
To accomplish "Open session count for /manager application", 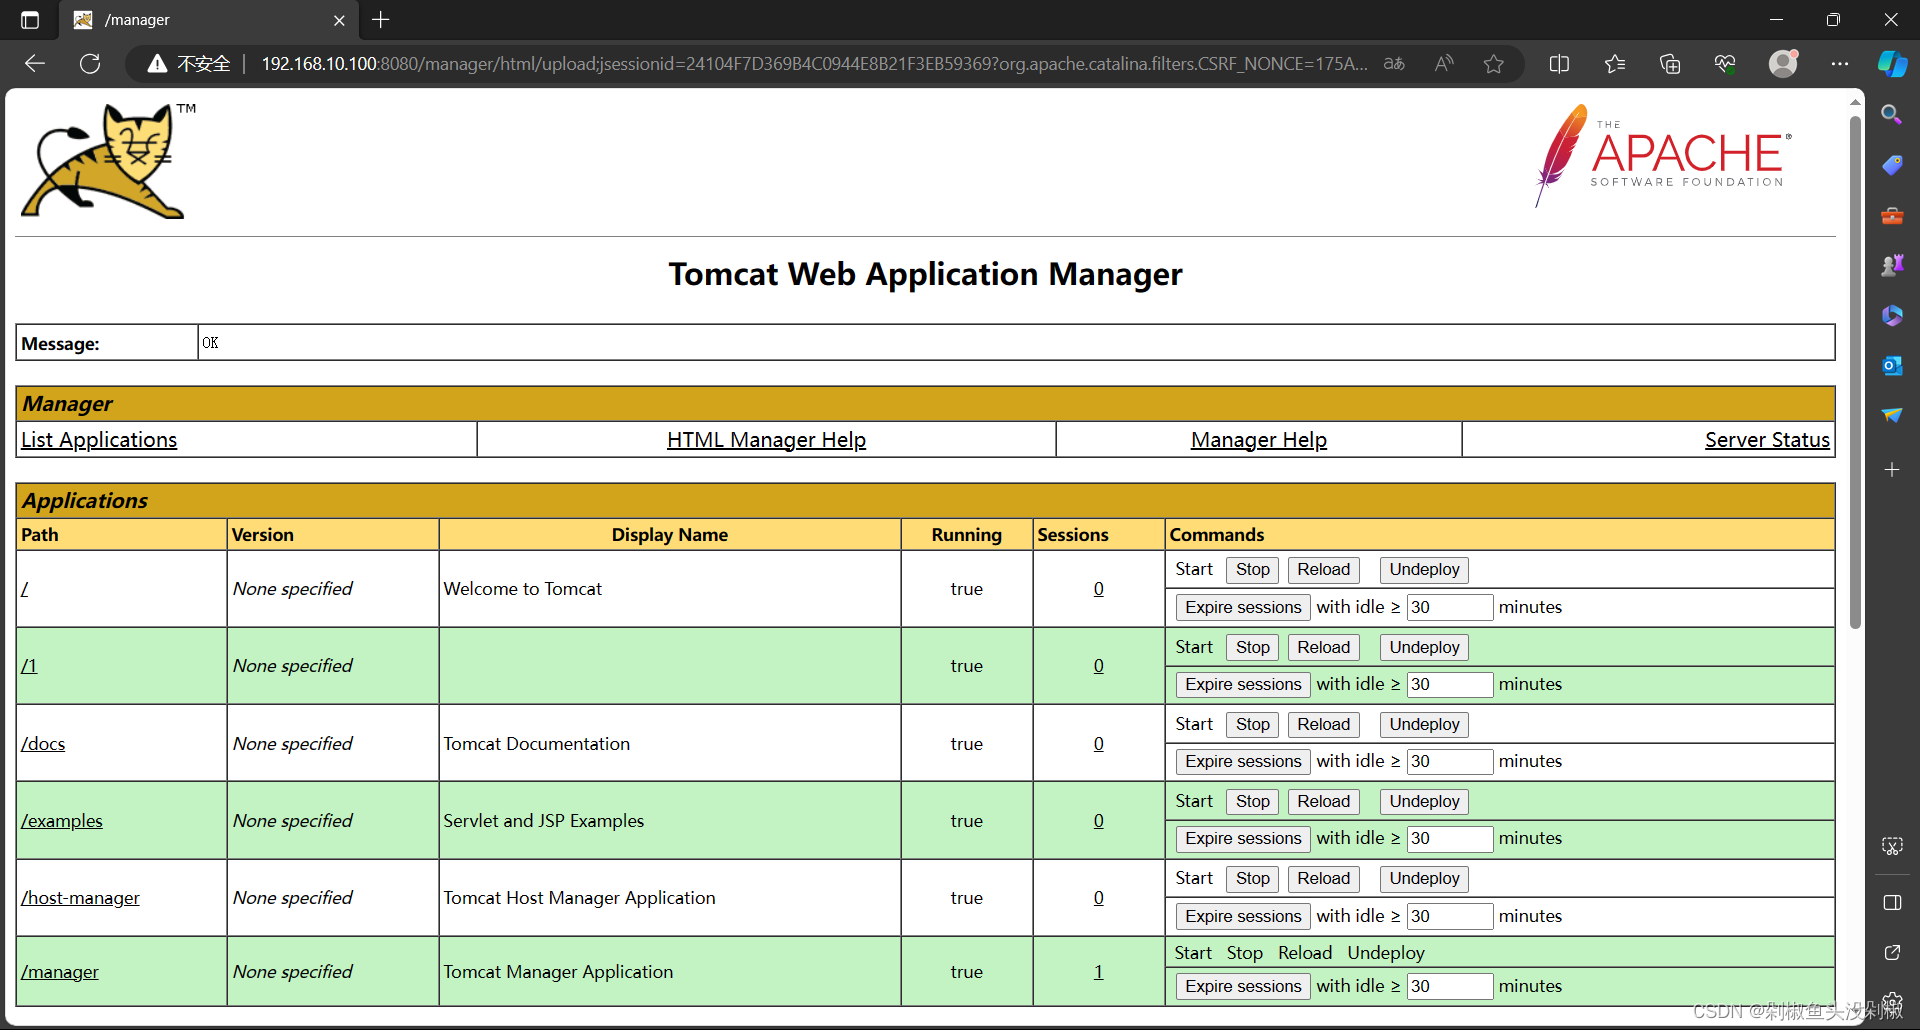I will 1098,972.
